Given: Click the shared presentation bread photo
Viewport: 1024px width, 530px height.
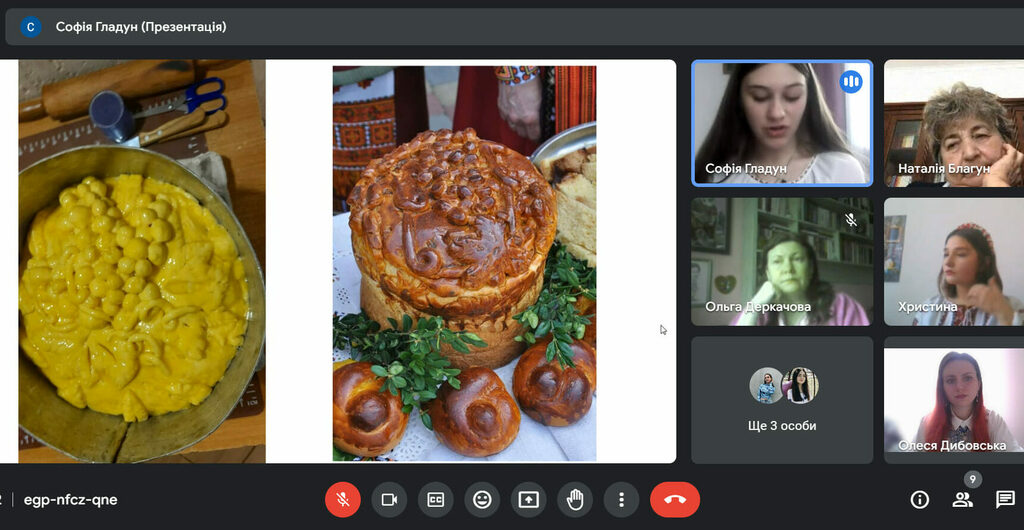Looking at the screenshot, I should [x=464, y=262].
